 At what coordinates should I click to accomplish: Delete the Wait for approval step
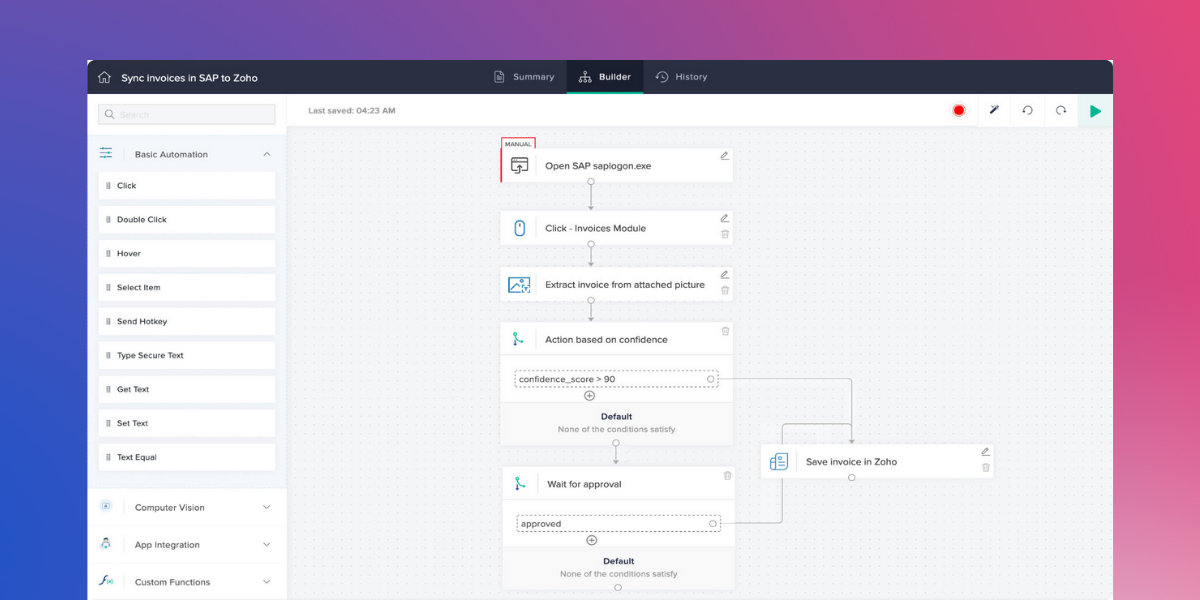coord(727,476)
